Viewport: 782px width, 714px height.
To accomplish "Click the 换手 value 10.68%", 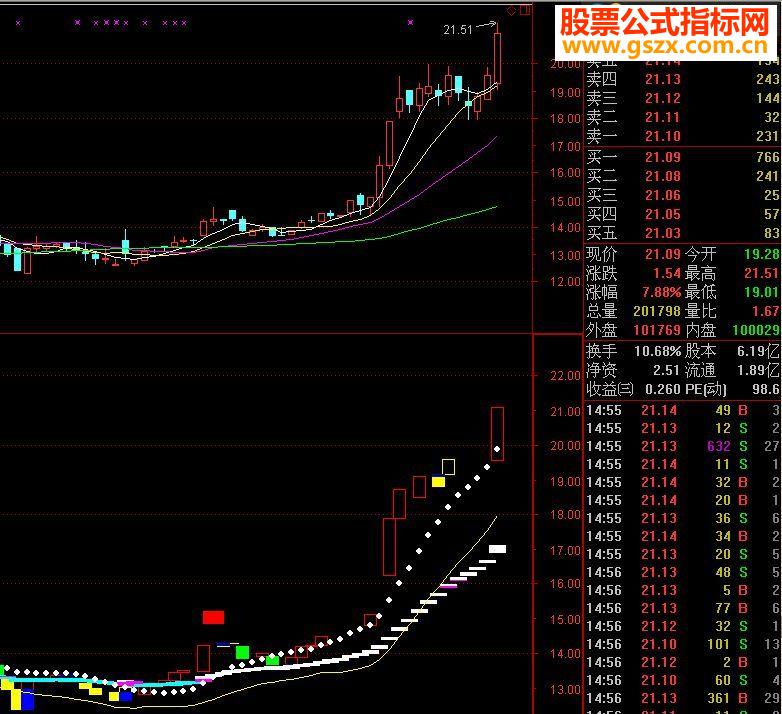I will (x=658, y=352).
